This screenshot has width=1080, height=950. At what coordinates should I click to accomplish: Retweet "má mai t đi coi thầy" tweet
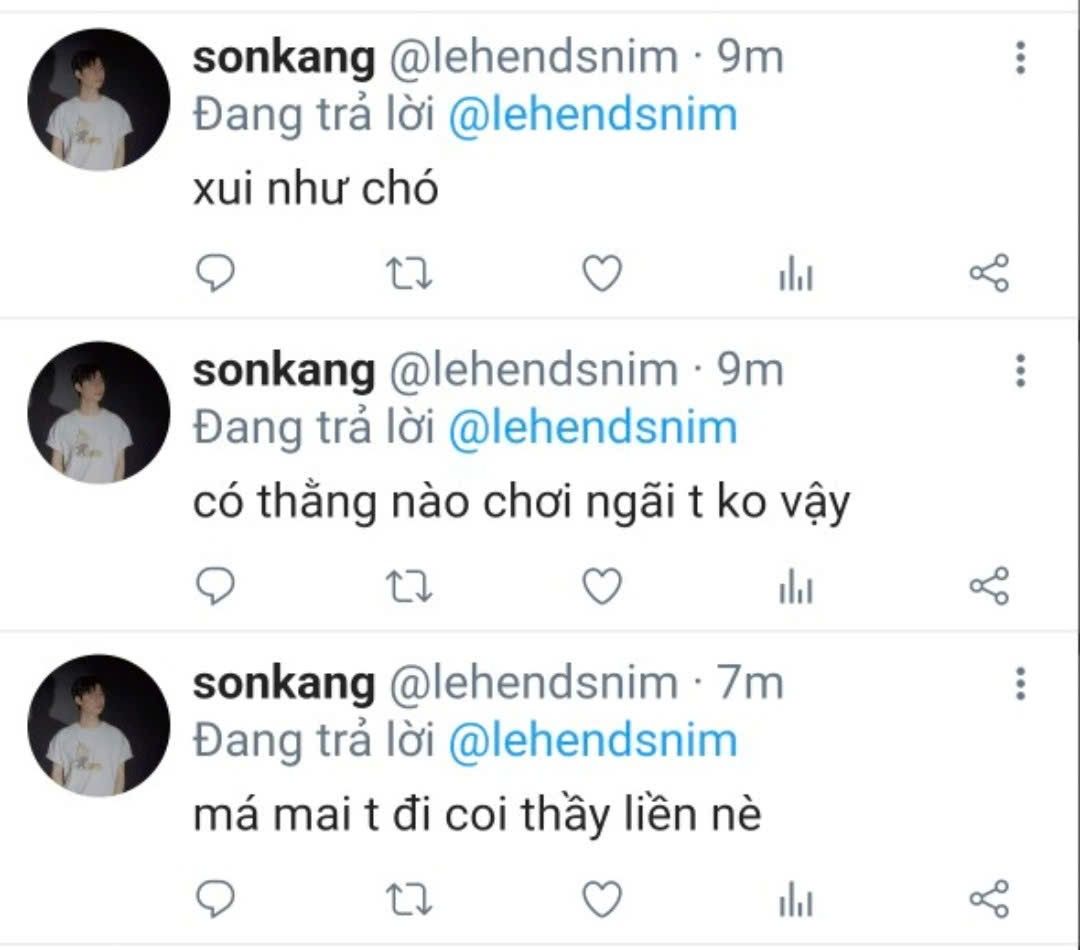pyautogui.click(x=408, y=899)
